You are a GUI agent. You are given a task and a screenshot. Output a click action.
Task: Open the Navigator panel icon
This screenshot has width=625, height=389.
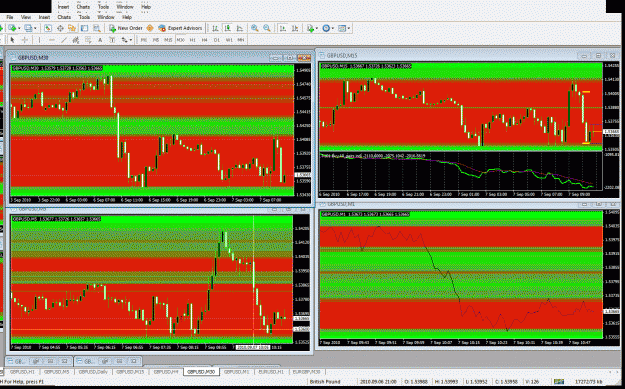[72, 28]
